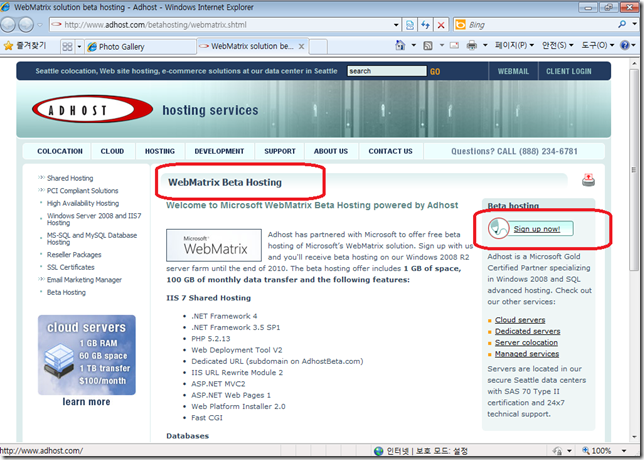Viewport: 644px width, 460px height.
Task: Expand the print options dropdown
Action: click(x=485, y=45)
